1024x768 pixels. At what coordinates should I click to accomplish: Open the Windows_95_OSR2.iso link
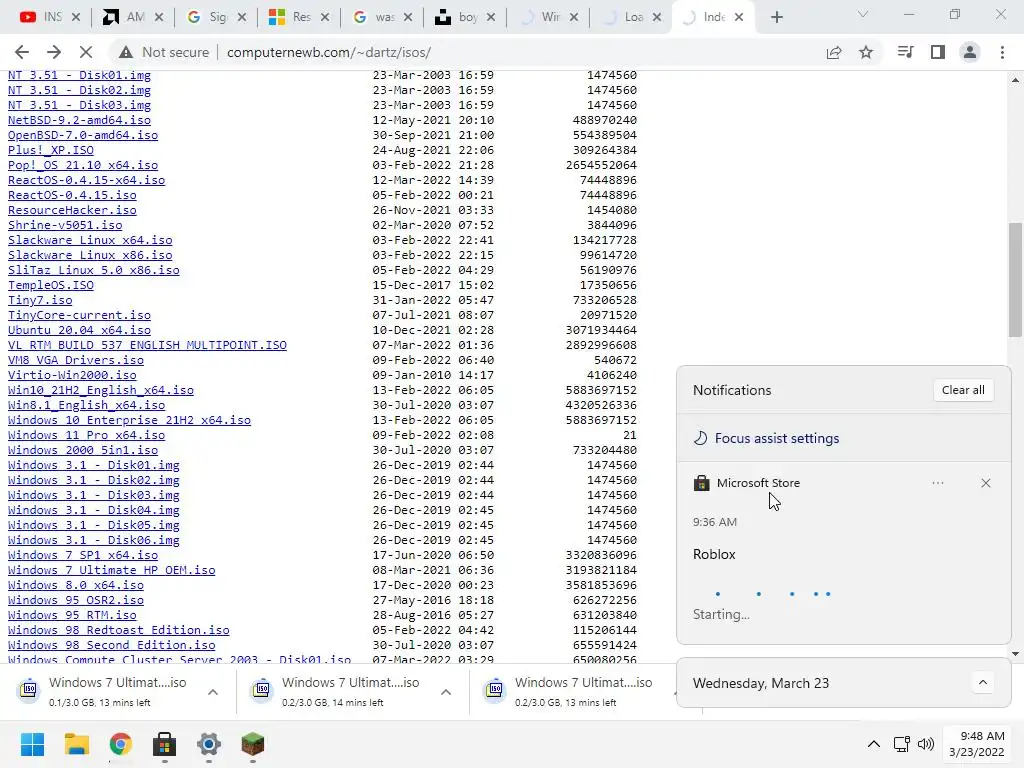pyautogui.click(x=76, y=600)
